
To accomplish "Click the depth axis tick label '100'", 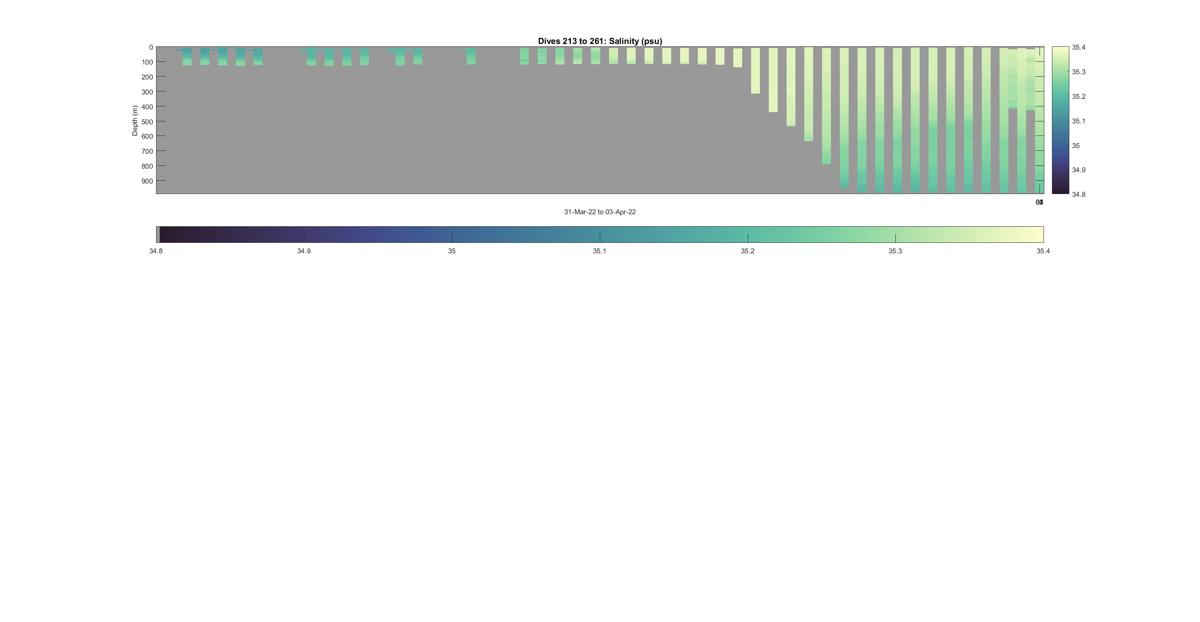I will [147, 62].
